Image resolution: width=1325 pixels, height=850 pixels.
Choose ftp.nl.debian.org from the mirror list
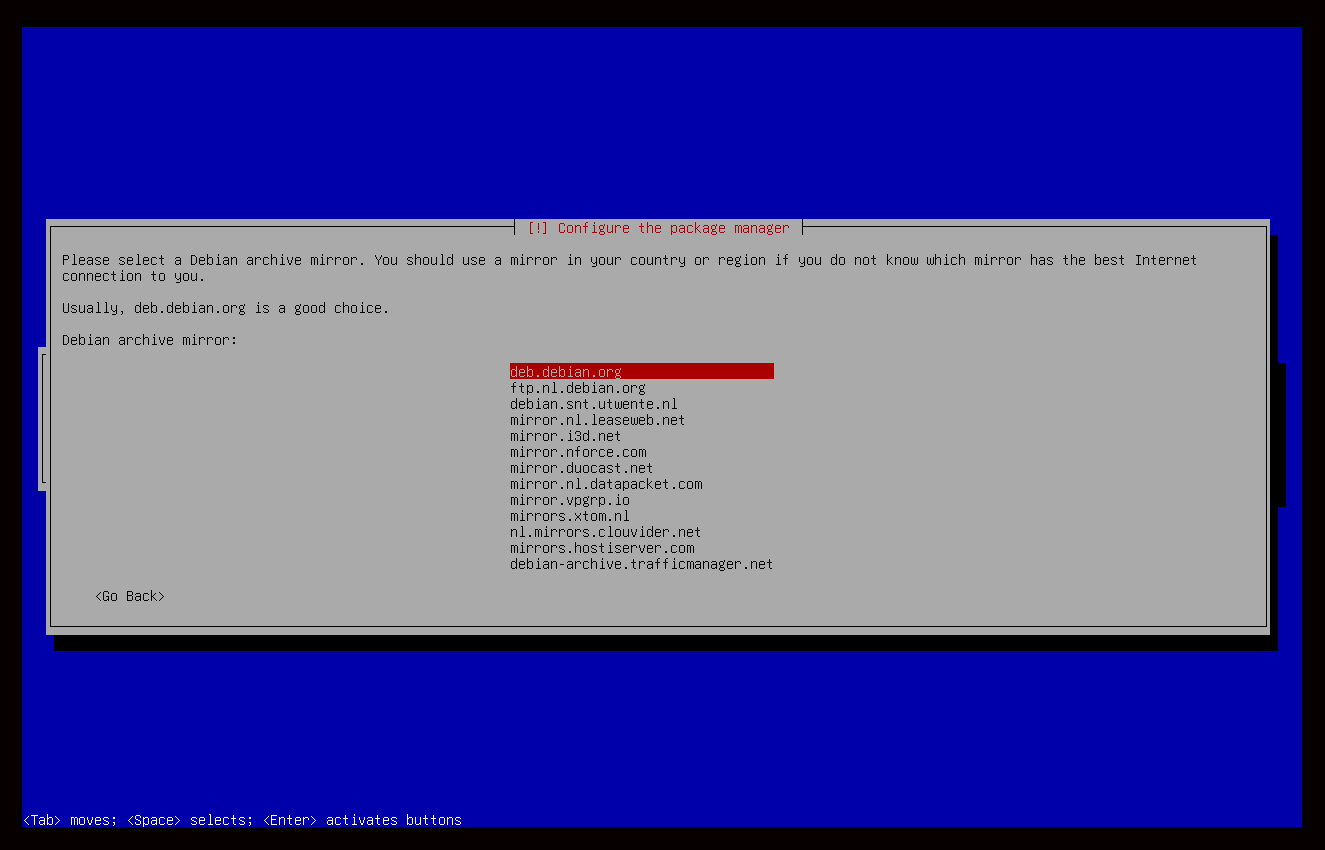(x=577, y=388)
